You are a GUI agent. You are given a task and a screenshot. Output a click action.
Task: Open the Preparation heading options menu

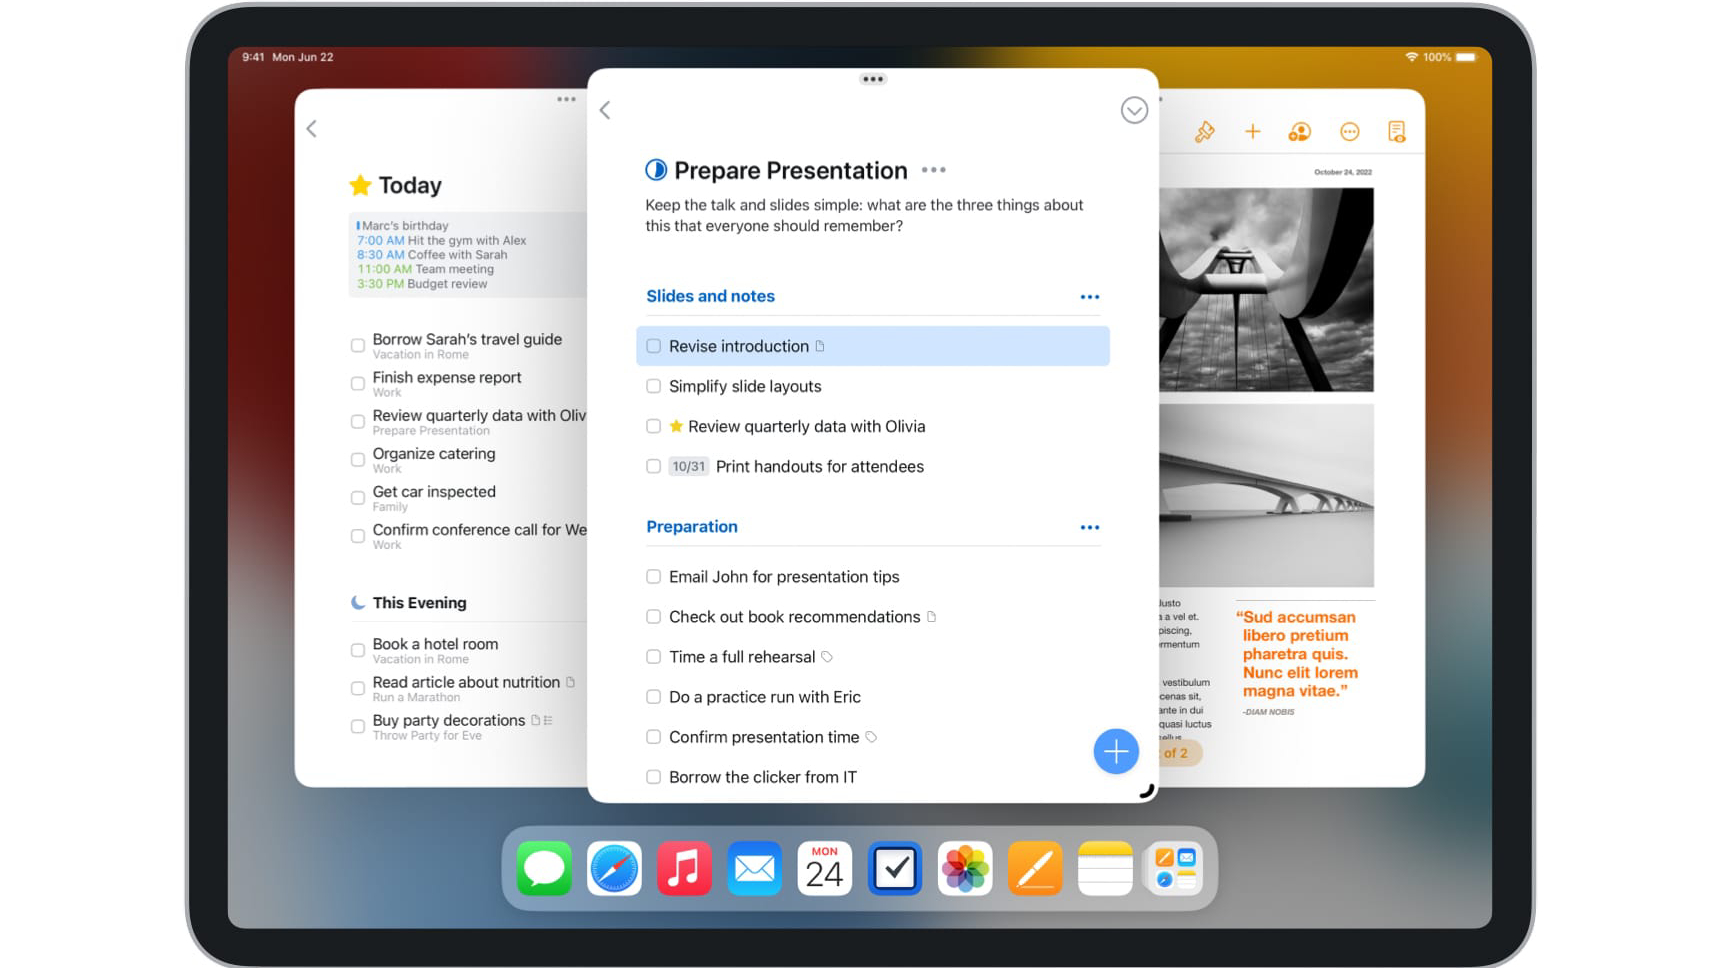tap(1089, 527)
